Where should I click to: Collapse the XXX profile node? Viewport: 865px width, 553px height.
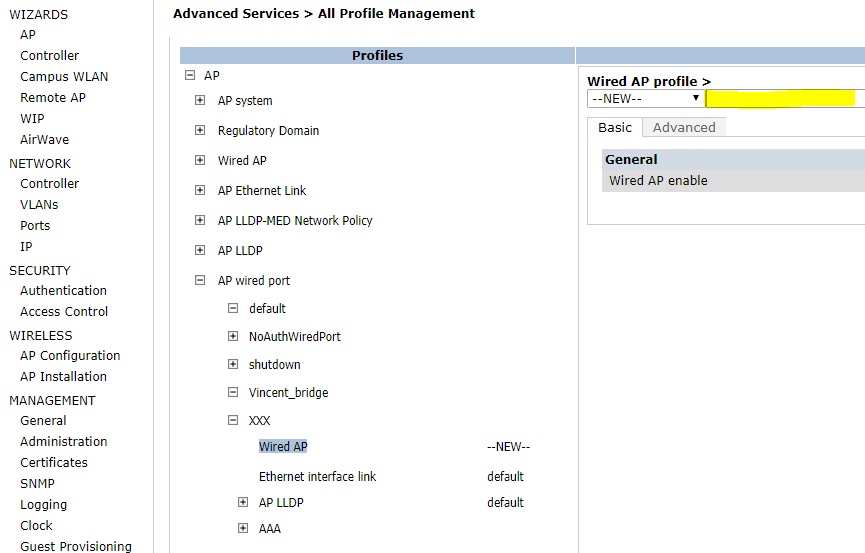point(233,421)
